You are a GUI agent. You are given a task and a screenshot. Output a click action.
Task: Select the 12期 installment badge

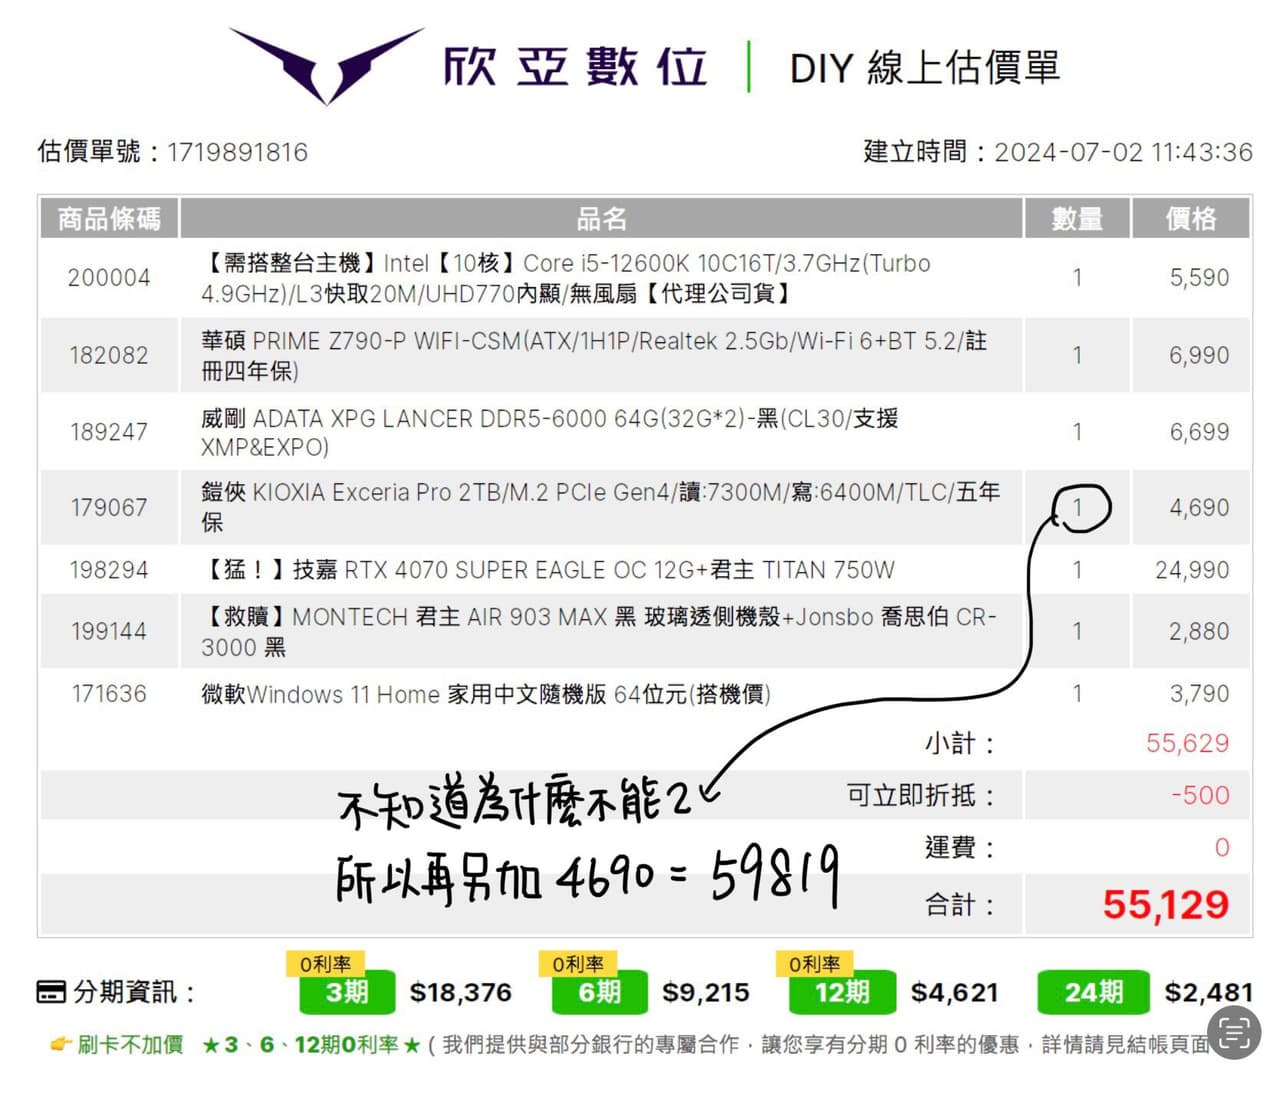[841, 992]
